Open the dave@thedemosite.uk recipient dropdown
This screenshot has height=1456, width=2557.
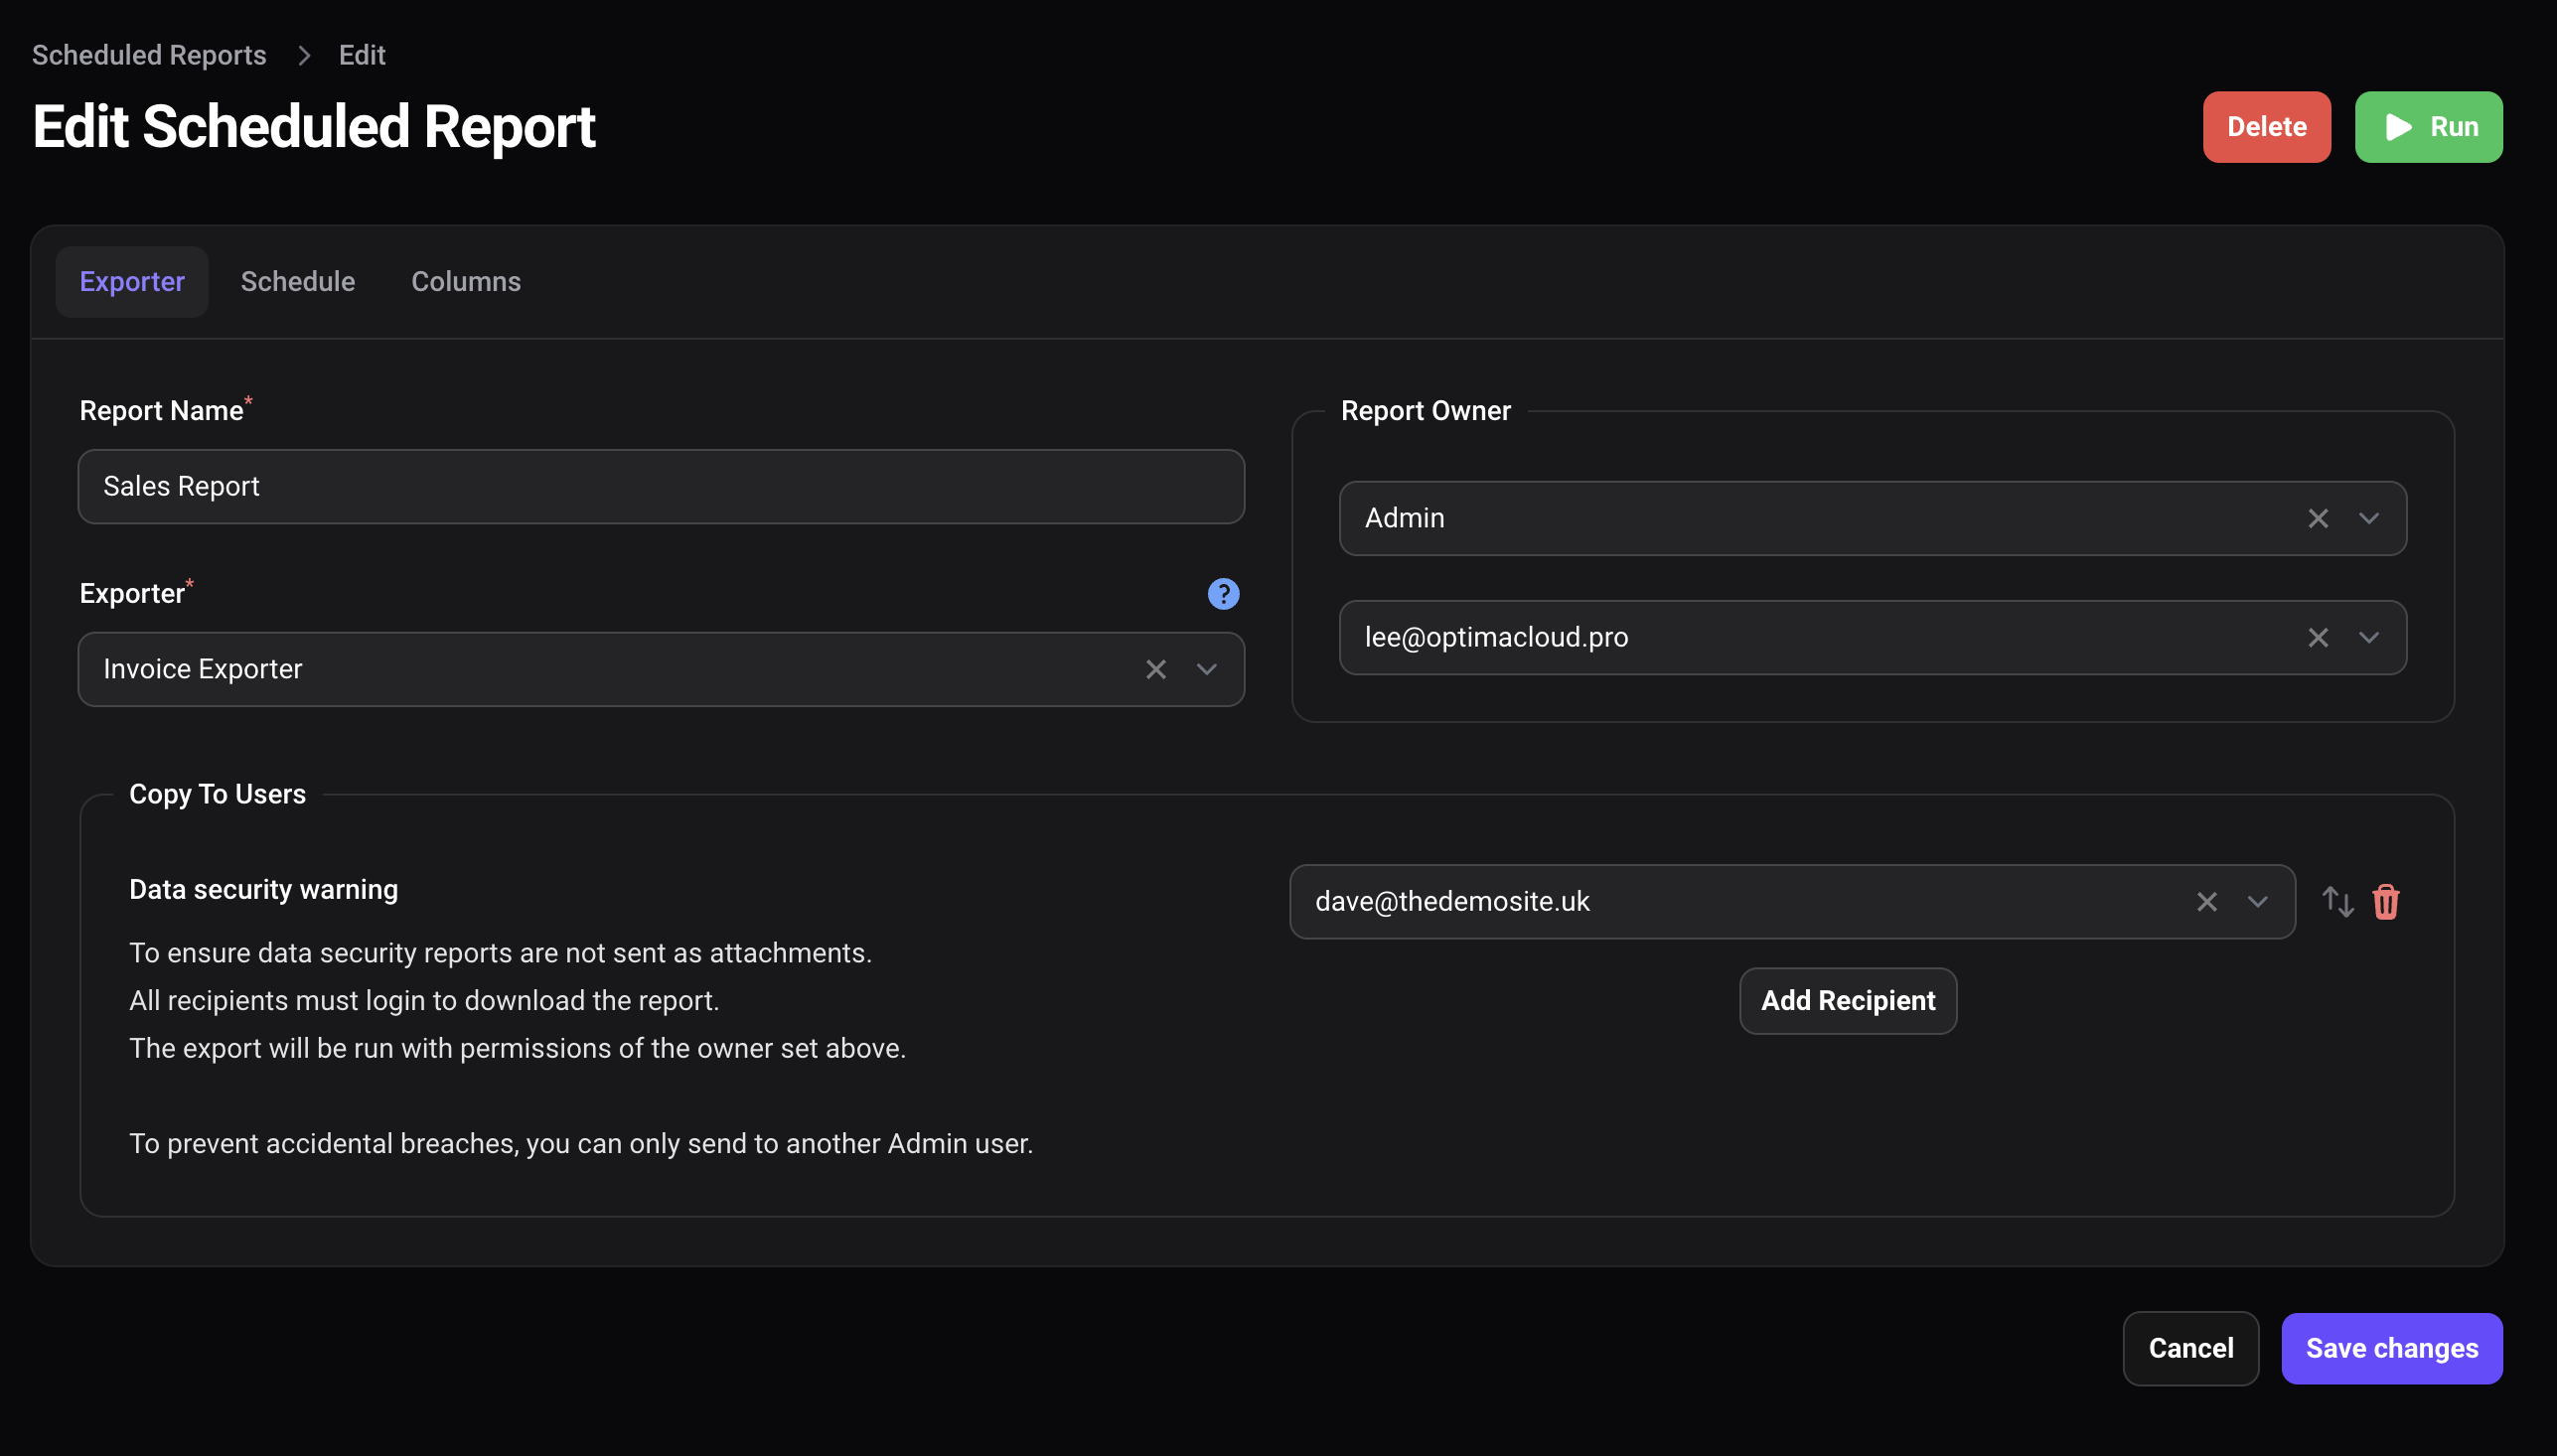pyautogui.click(x=2257, y=901)
